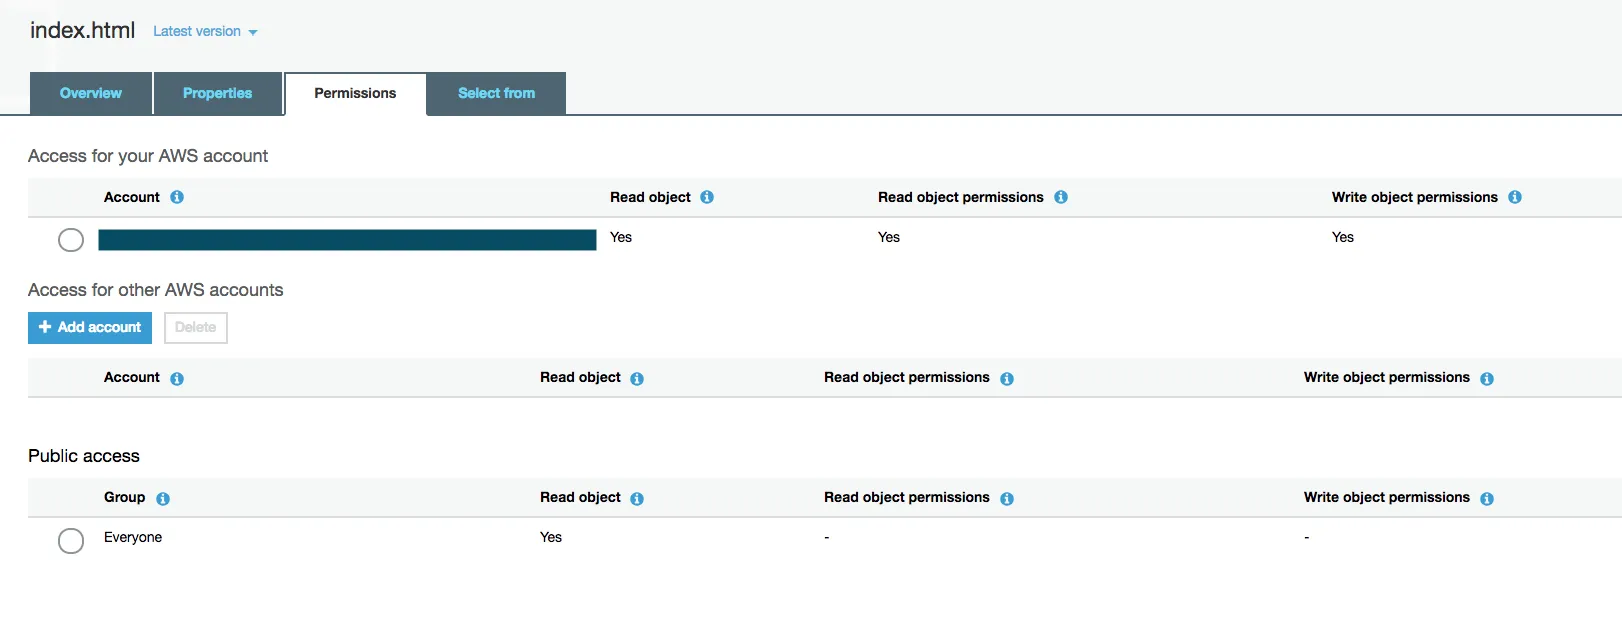Image resolution: width=1622 pixels, height=624 pixels.
Task: Click info icon for Read object permissions in other AWS accounts table
Action: point(1007,378)
